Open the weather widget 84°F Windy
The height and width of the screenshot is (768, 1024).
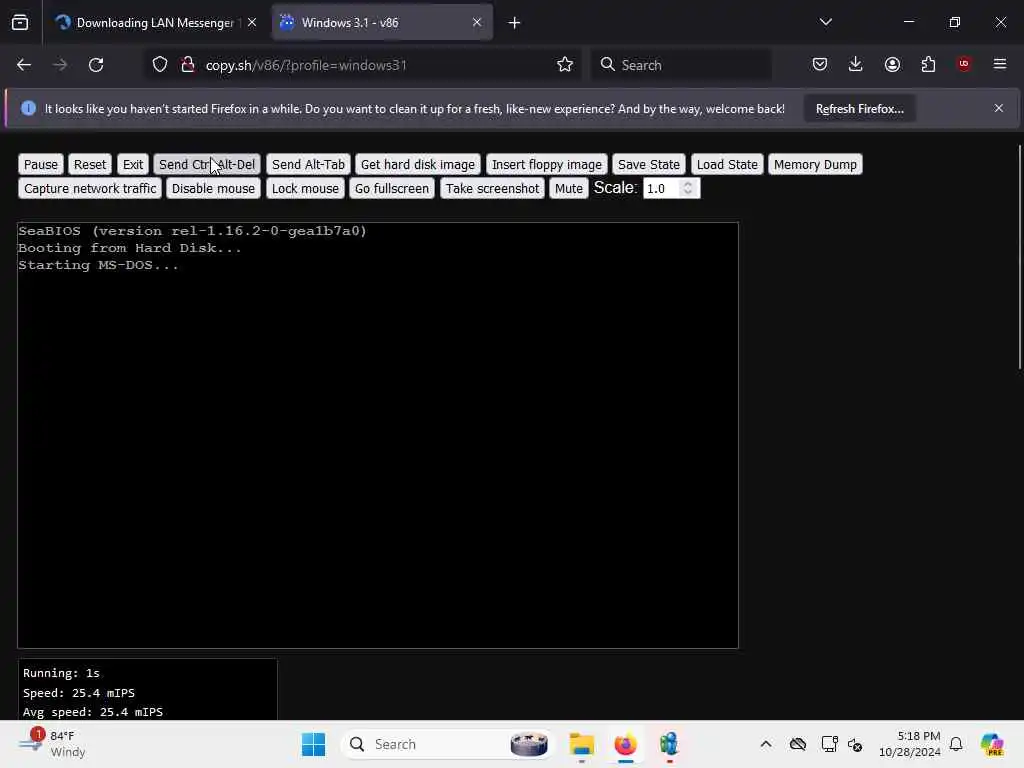tap(54, 744)
